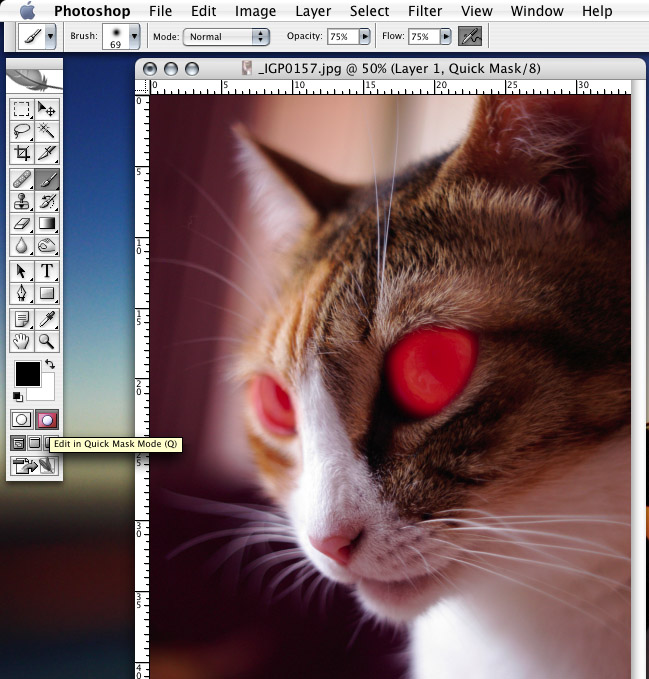This screenshot has width=649, height=679.
Task: Enable the Airbrush option in options bar
Action: pyautogui.click(x=468, y=36)
